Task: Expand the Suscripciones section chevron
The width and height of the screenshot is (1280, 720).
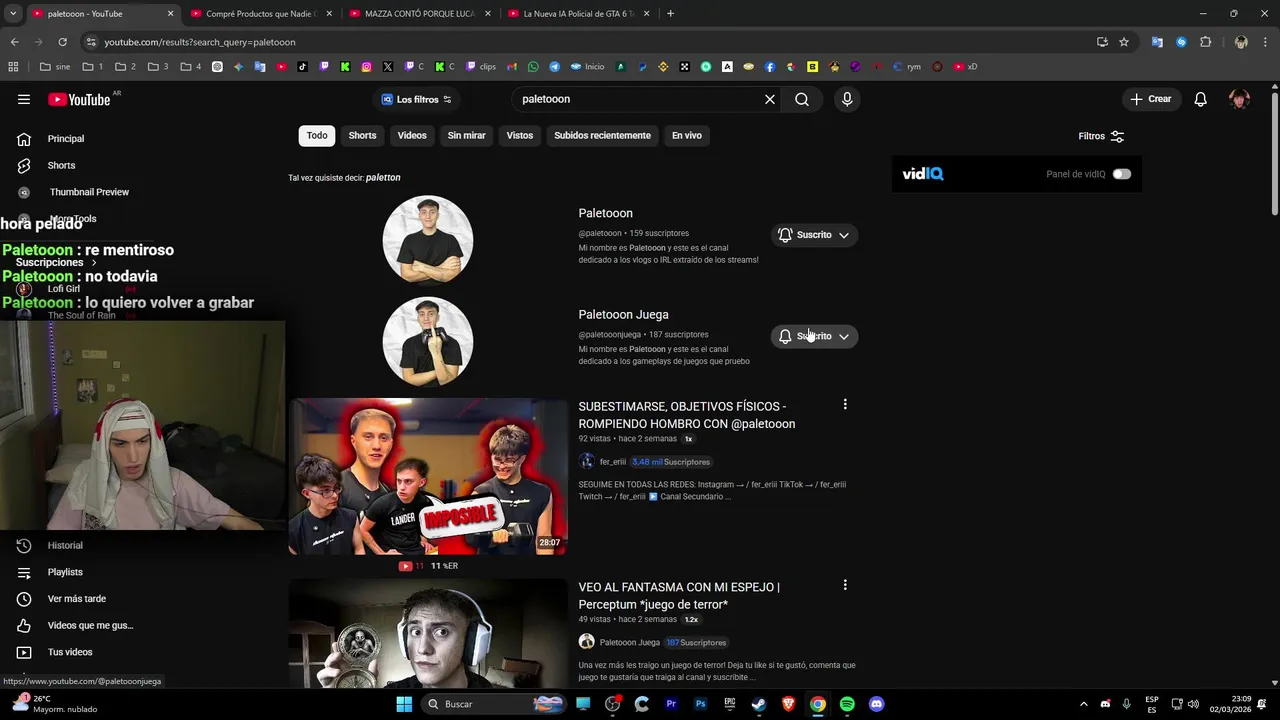Action: click(94, 263)
